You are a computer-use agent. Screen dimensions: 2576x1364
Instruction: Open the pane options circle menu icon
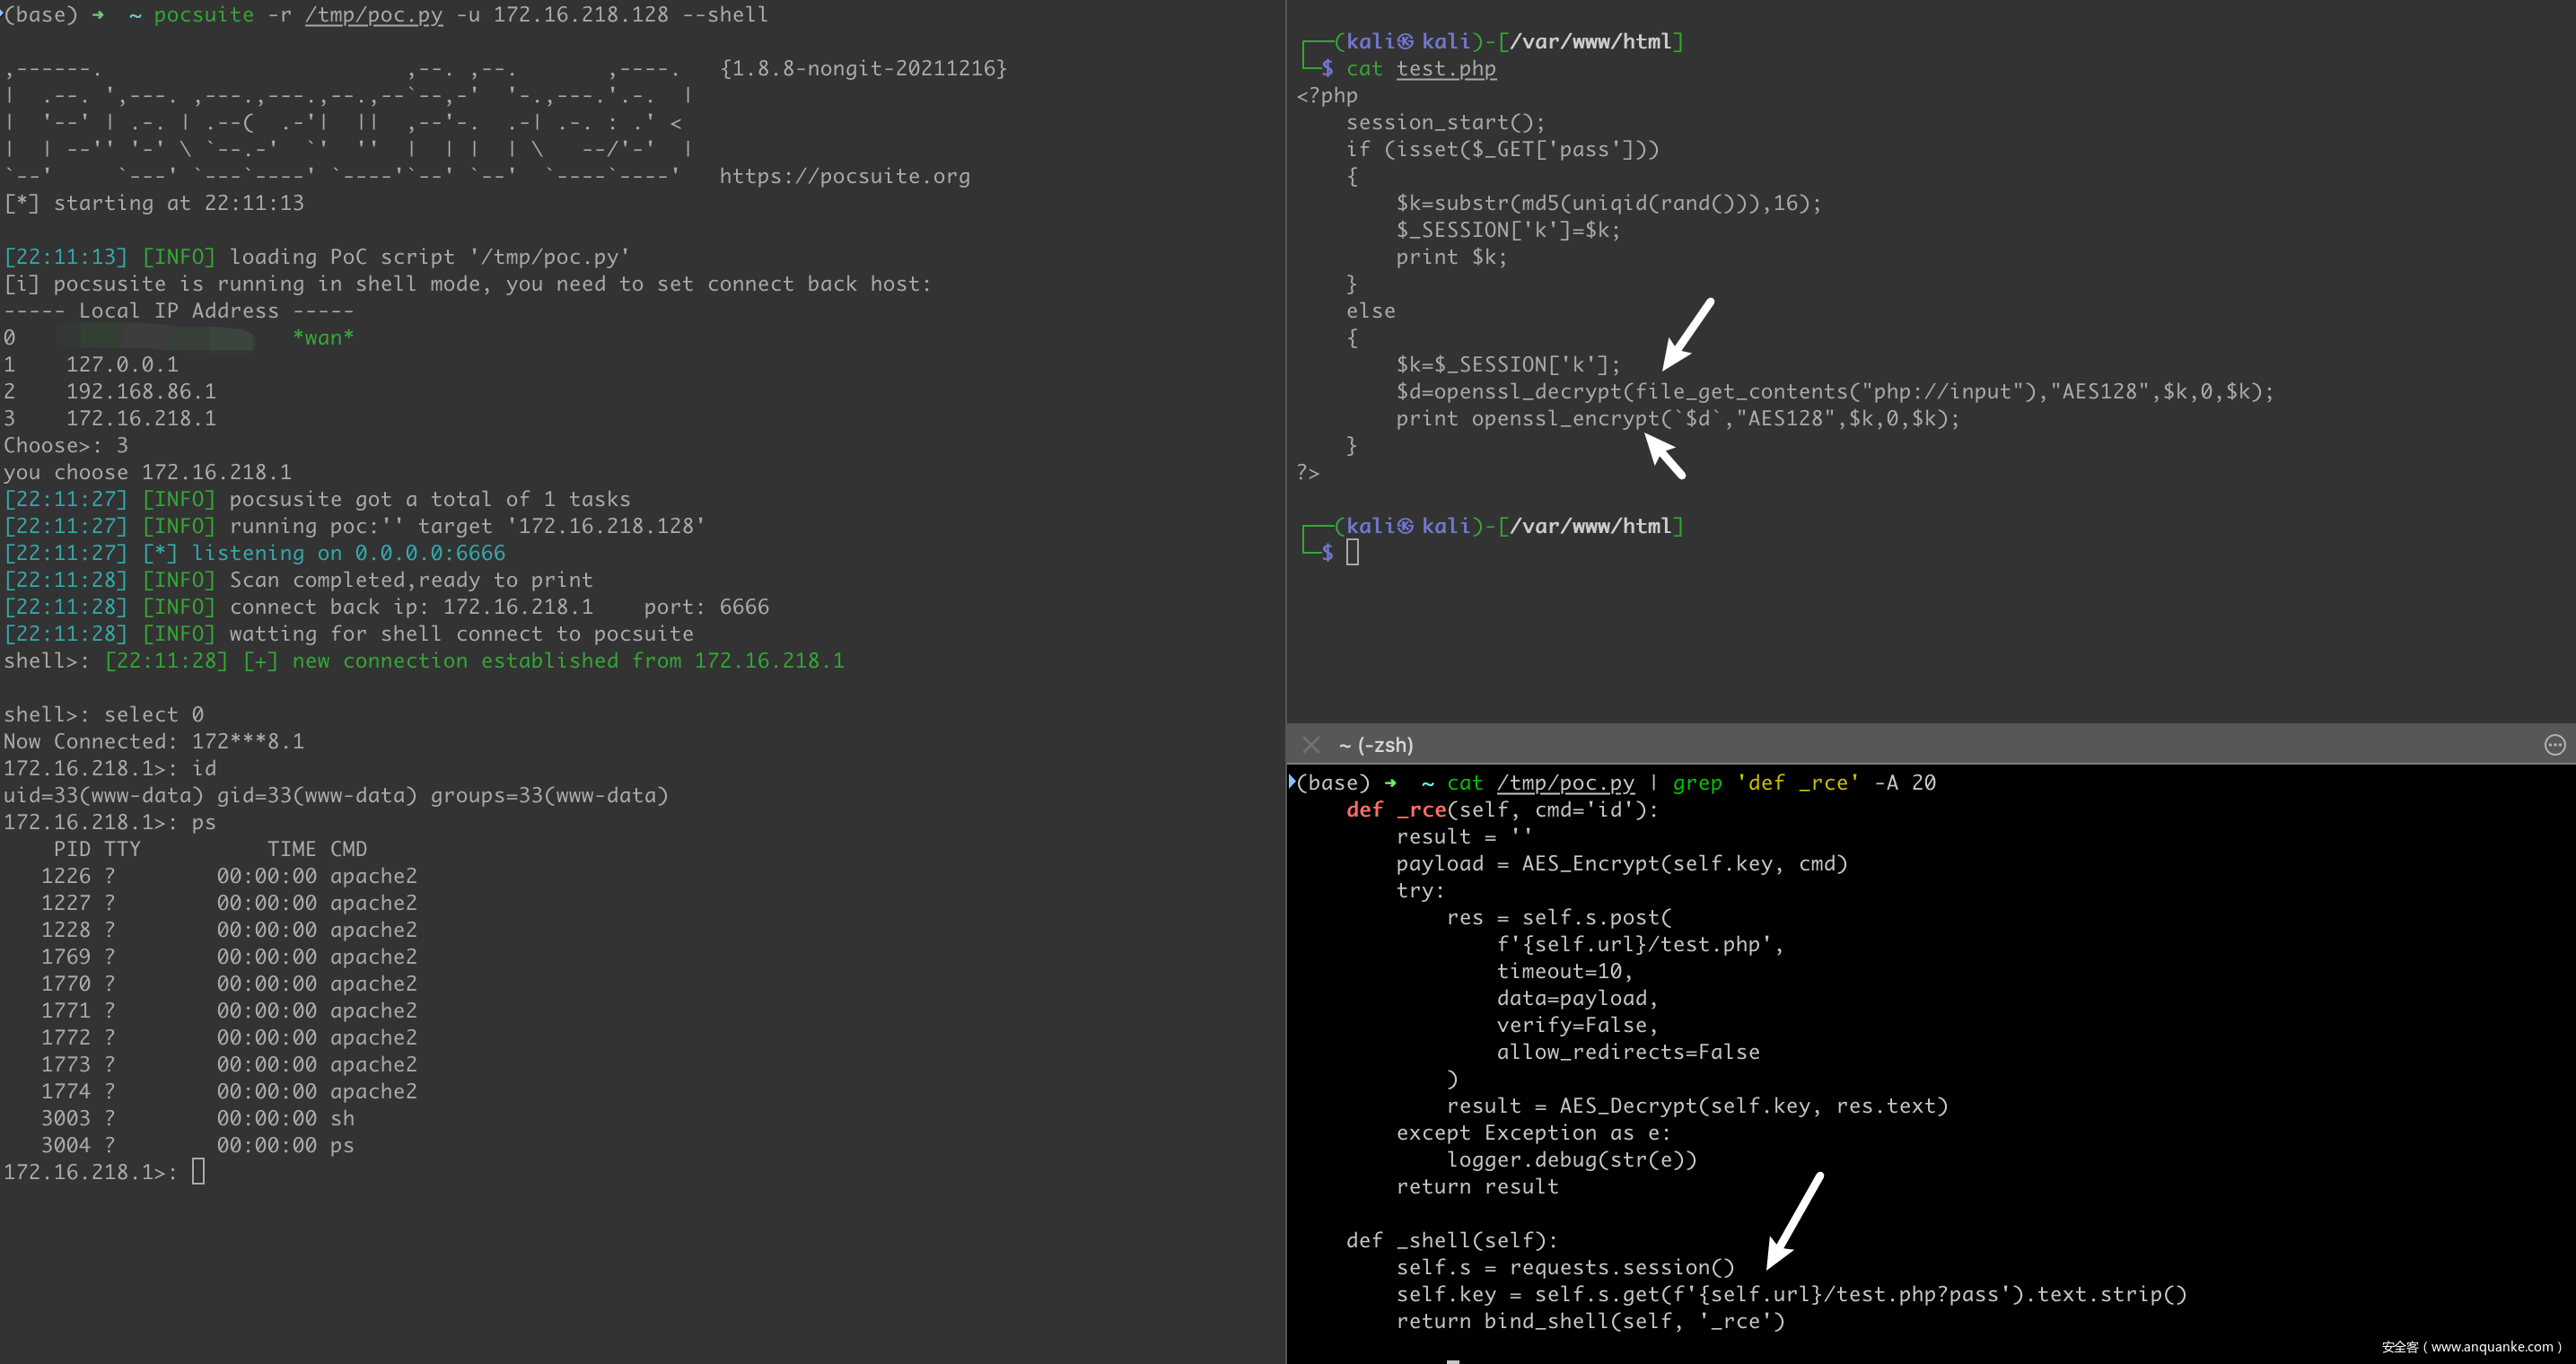(2554, 745)
